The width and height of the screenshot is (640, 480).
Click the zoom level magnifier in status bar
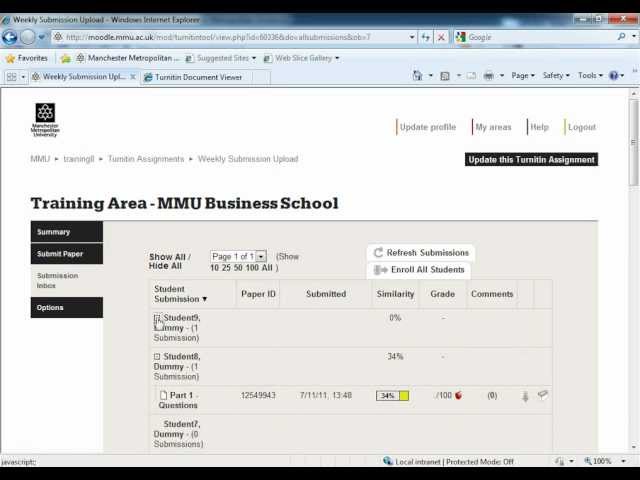[x=588, y=461]
